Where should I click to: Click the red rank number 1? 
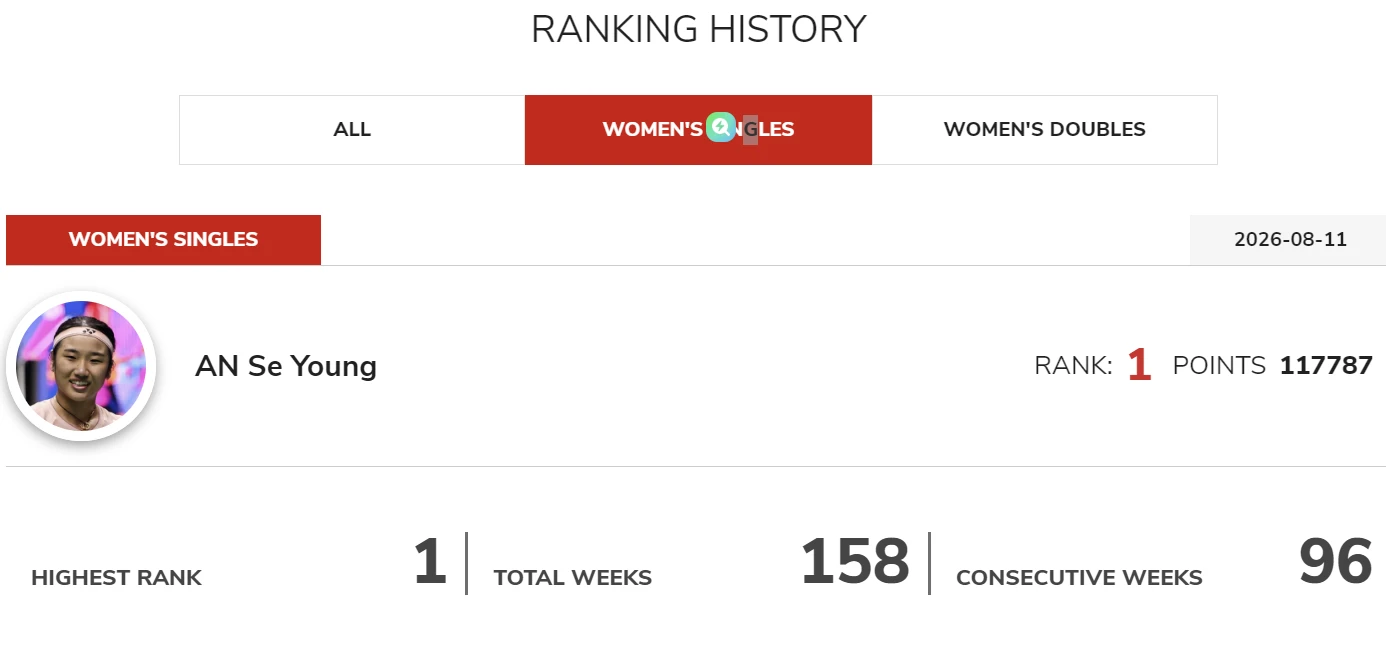[x=1139, y=366]
